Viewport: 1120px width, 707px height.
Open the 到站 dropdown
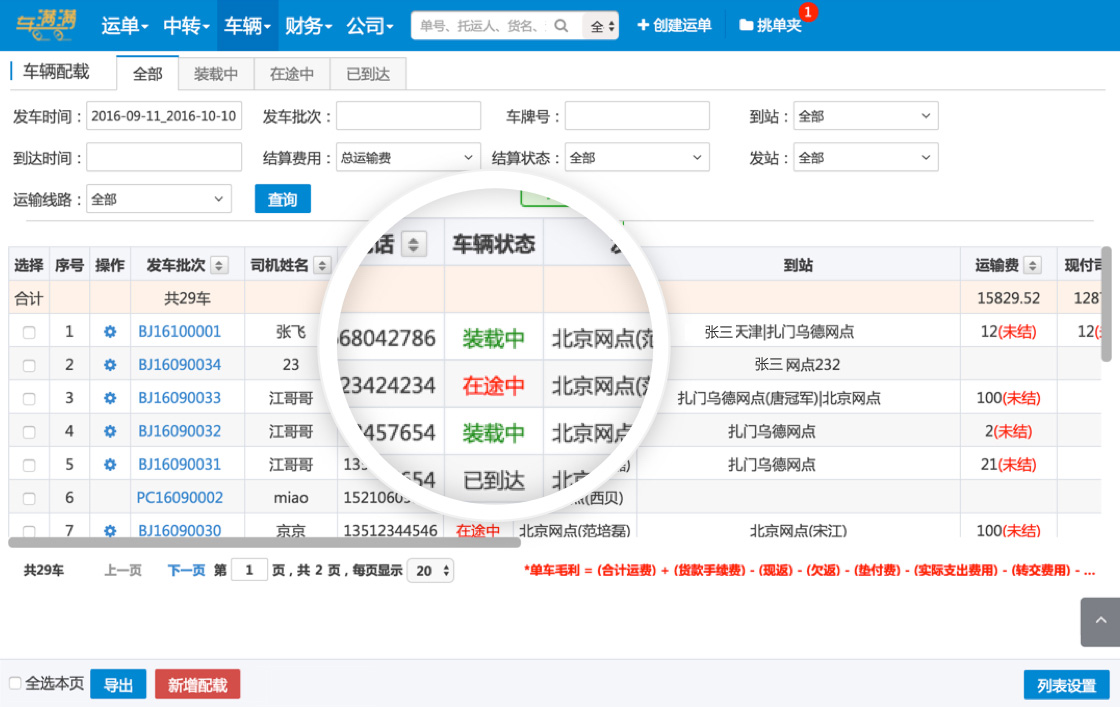865,116
